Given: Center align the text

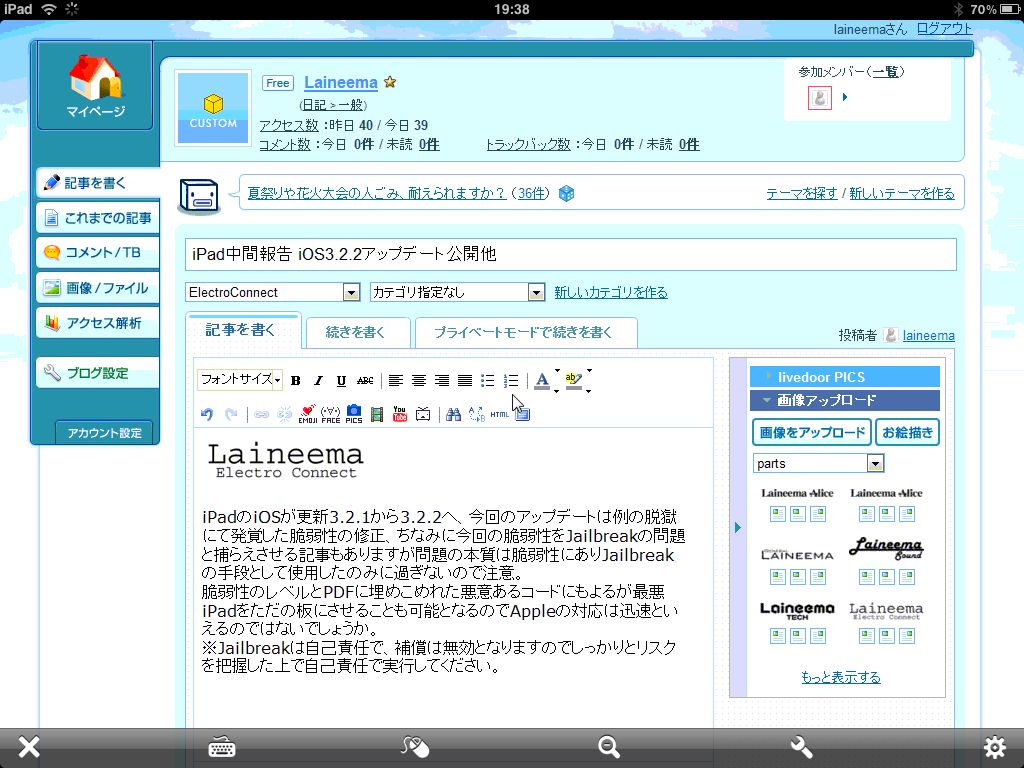Looking at the screenshot, I should (x=419, y=380).
